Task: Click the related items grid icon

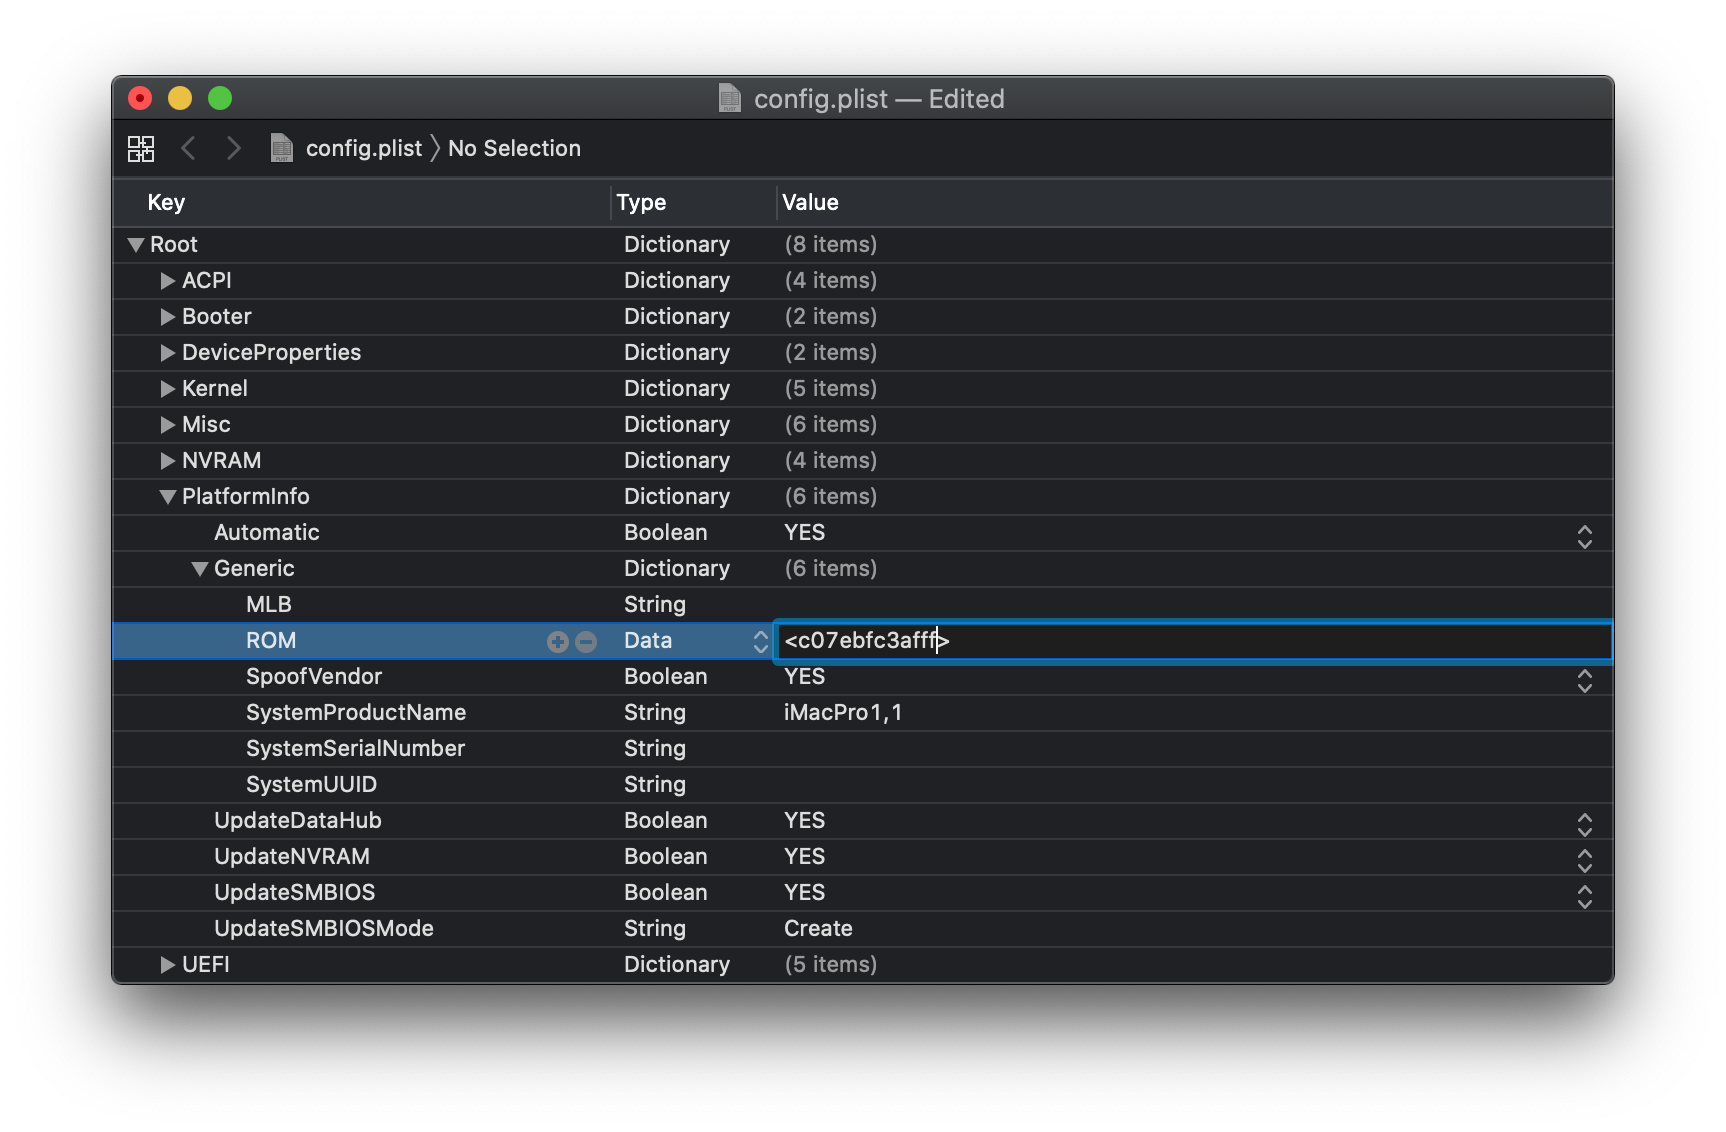Action: coord(141,149)
